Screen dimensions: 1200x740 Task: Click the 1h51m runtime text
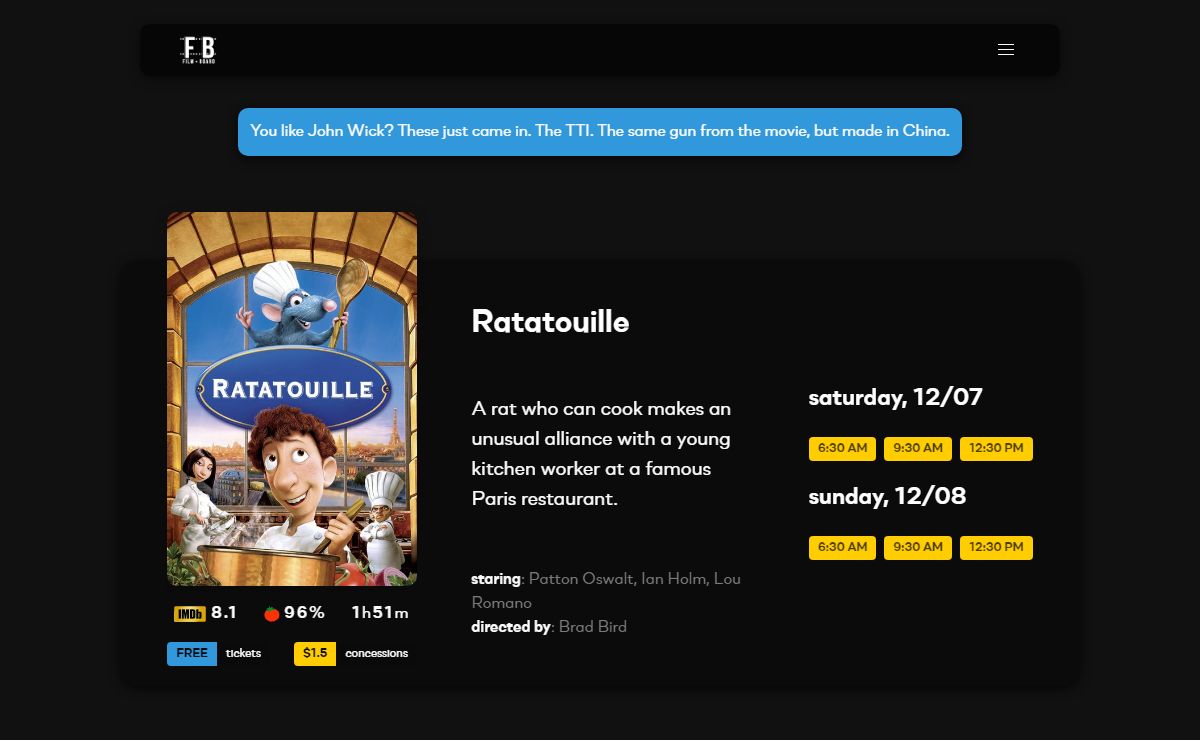[x=380, y=614]
